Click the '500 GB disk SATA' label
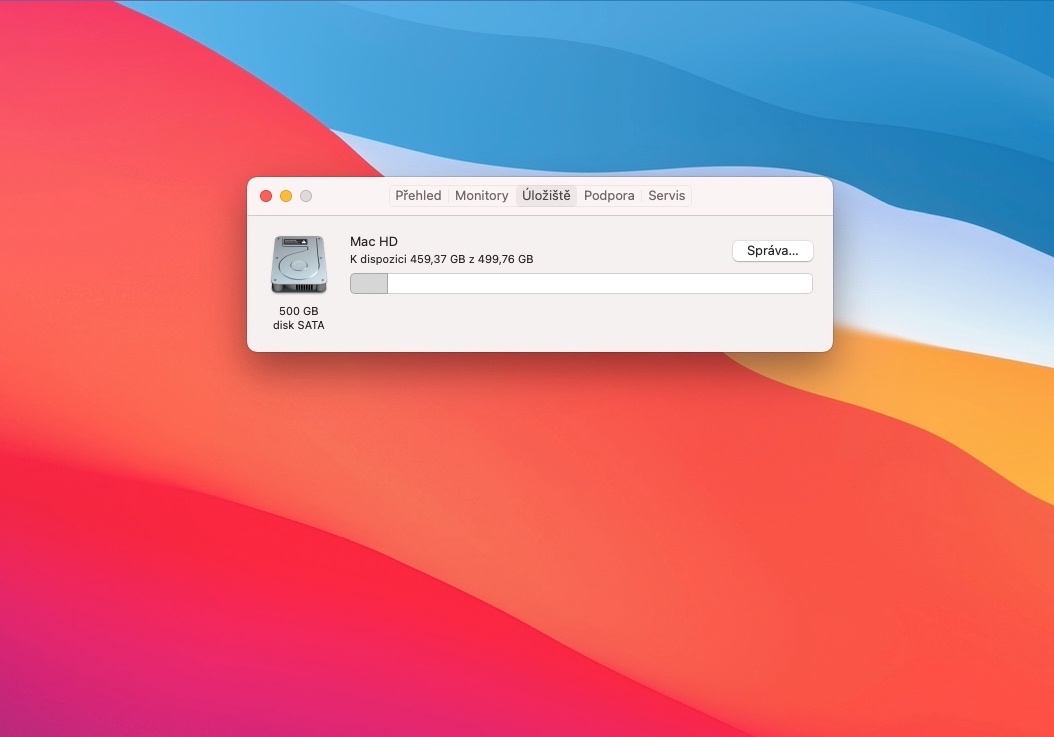 click(x=298, y=317)
